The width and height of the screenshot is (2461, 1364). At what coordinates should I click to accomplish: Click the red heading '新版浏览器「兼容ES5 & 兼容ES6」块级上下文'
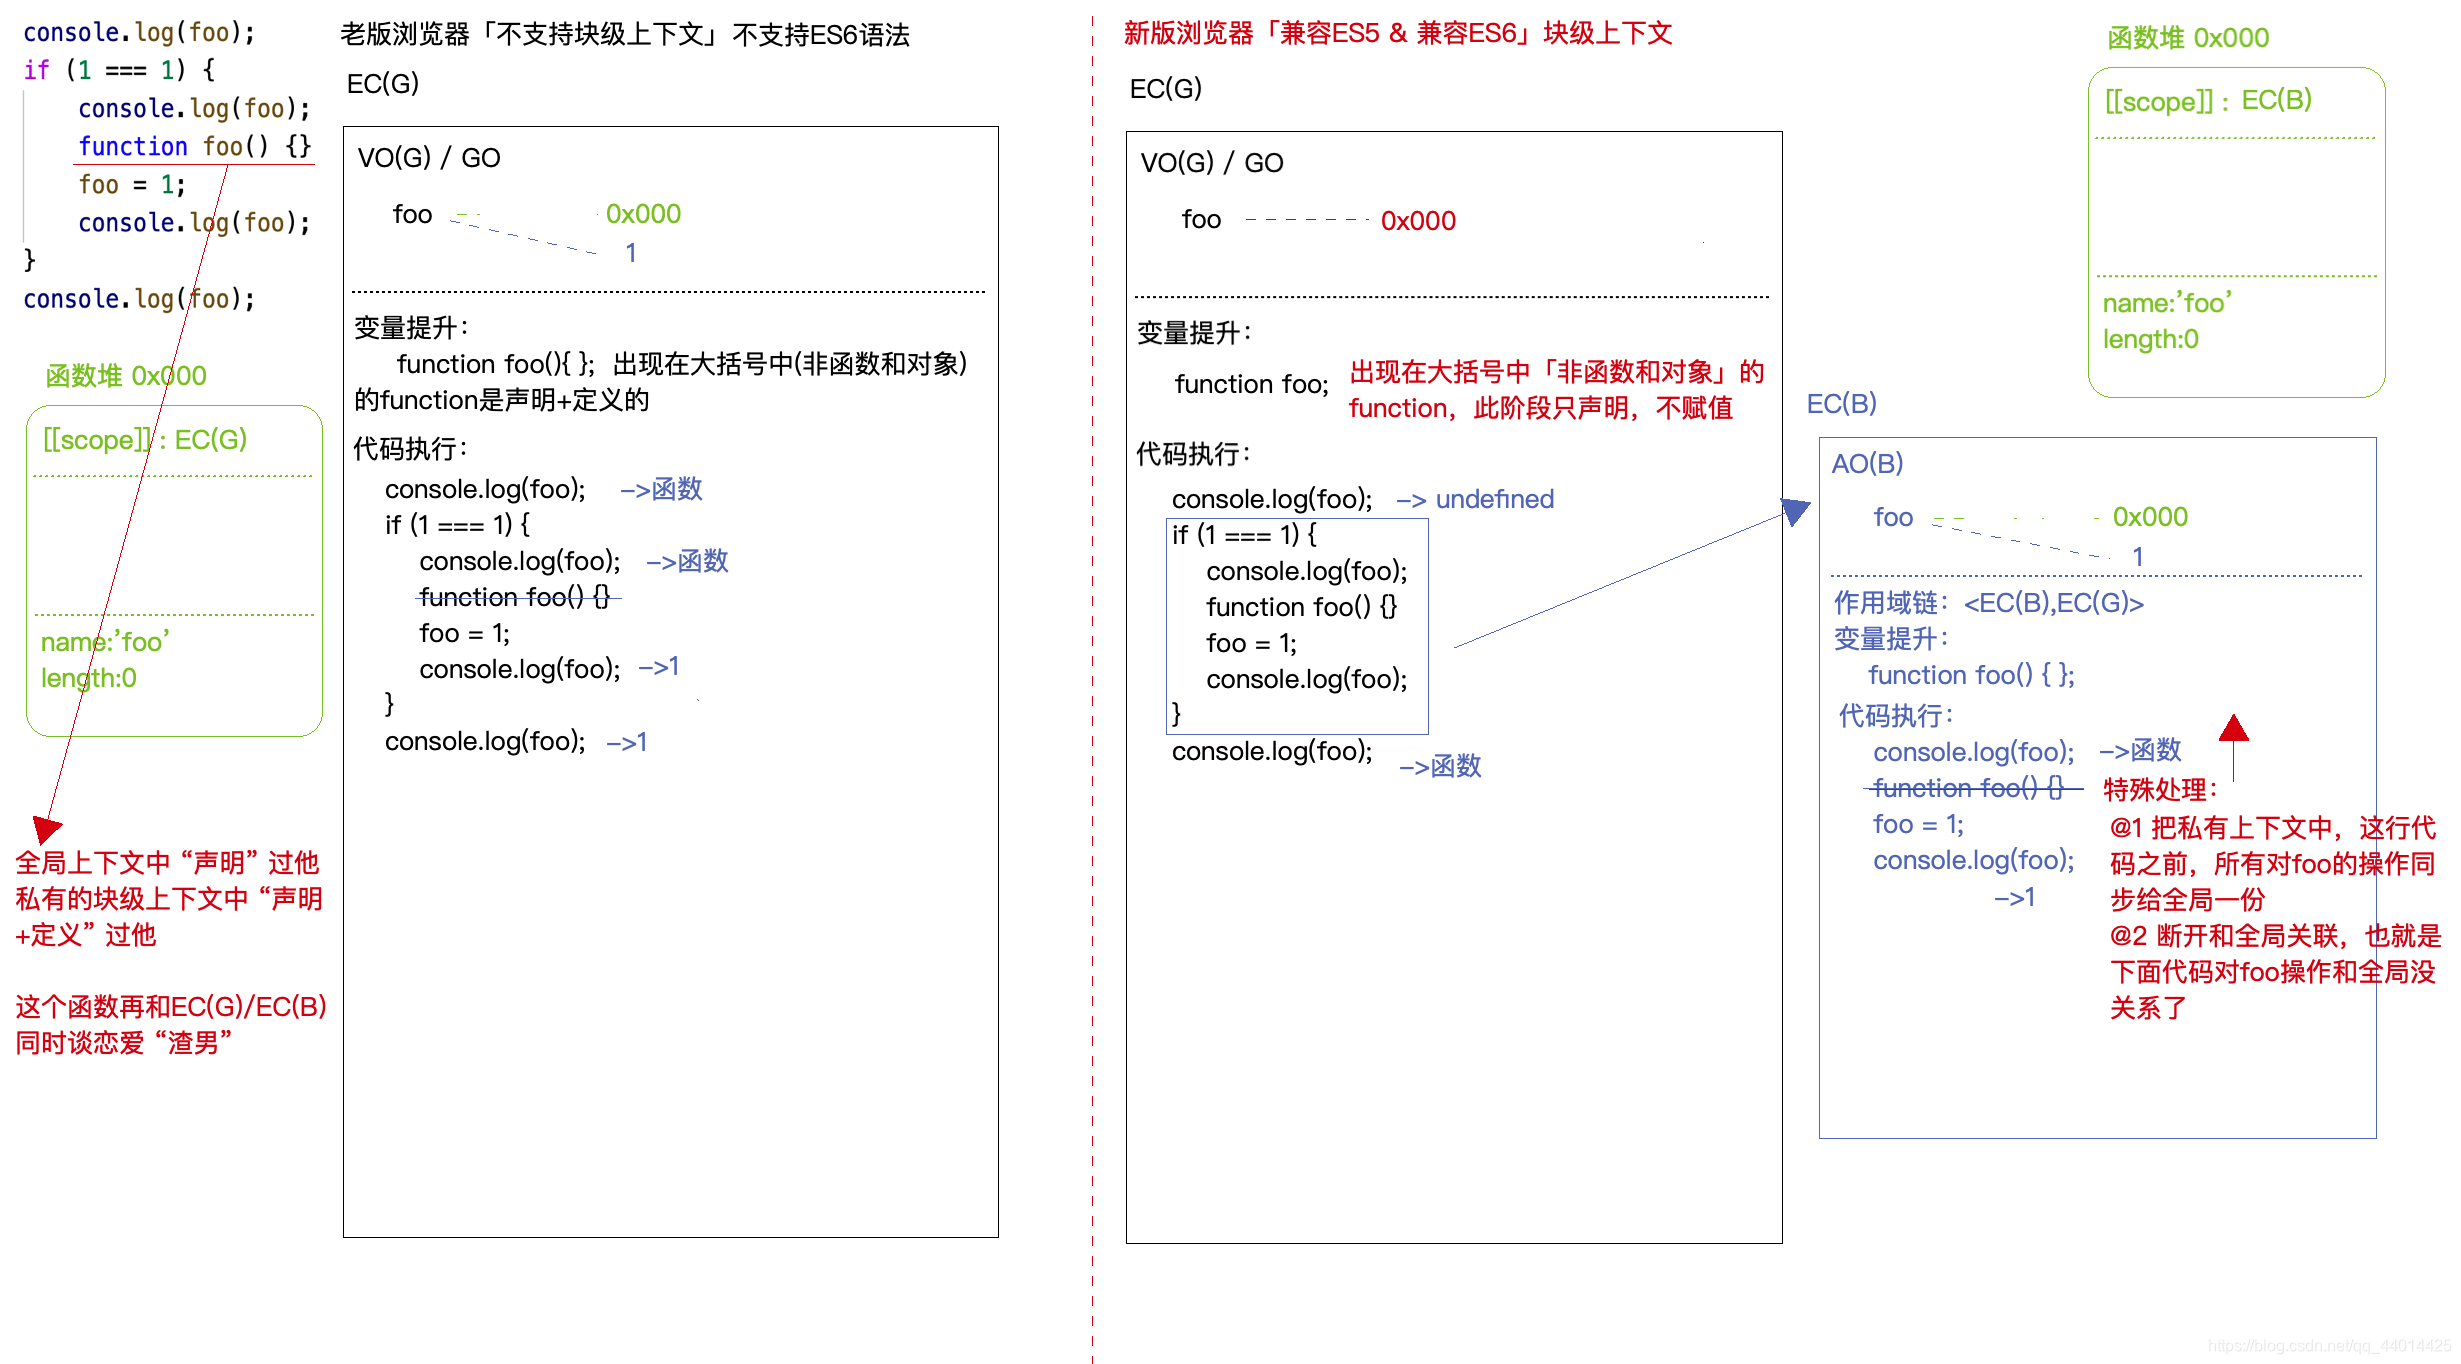(x=1397, y=33)
